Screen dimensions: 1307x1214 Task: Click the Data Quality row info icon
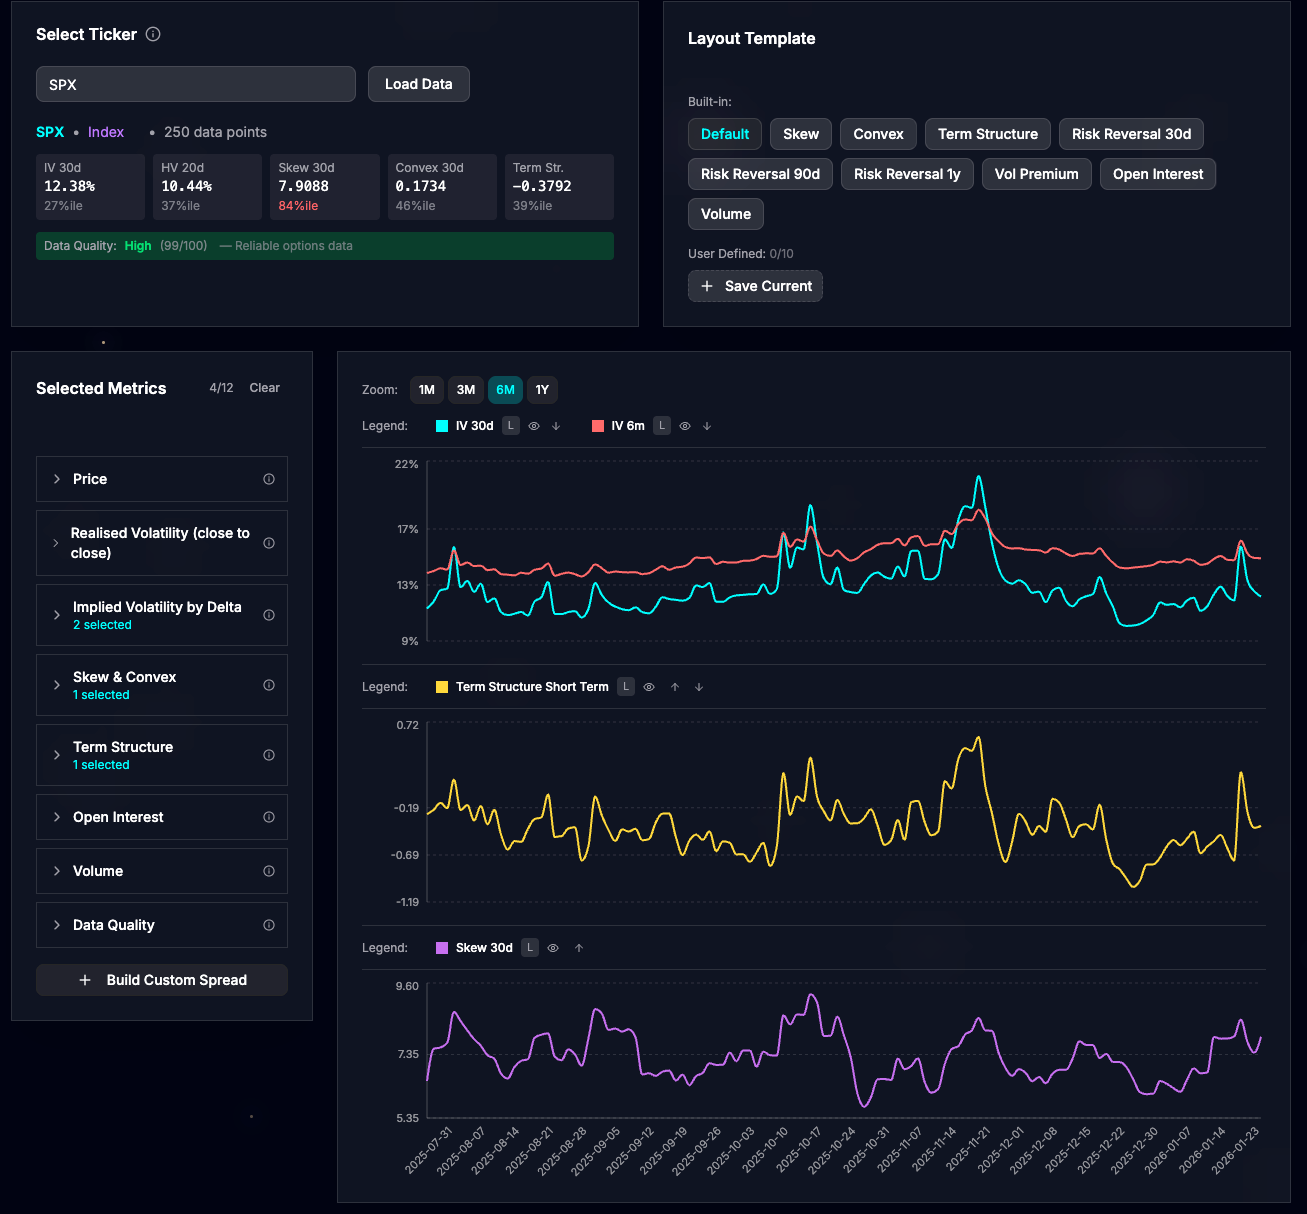tap(269, 925)
